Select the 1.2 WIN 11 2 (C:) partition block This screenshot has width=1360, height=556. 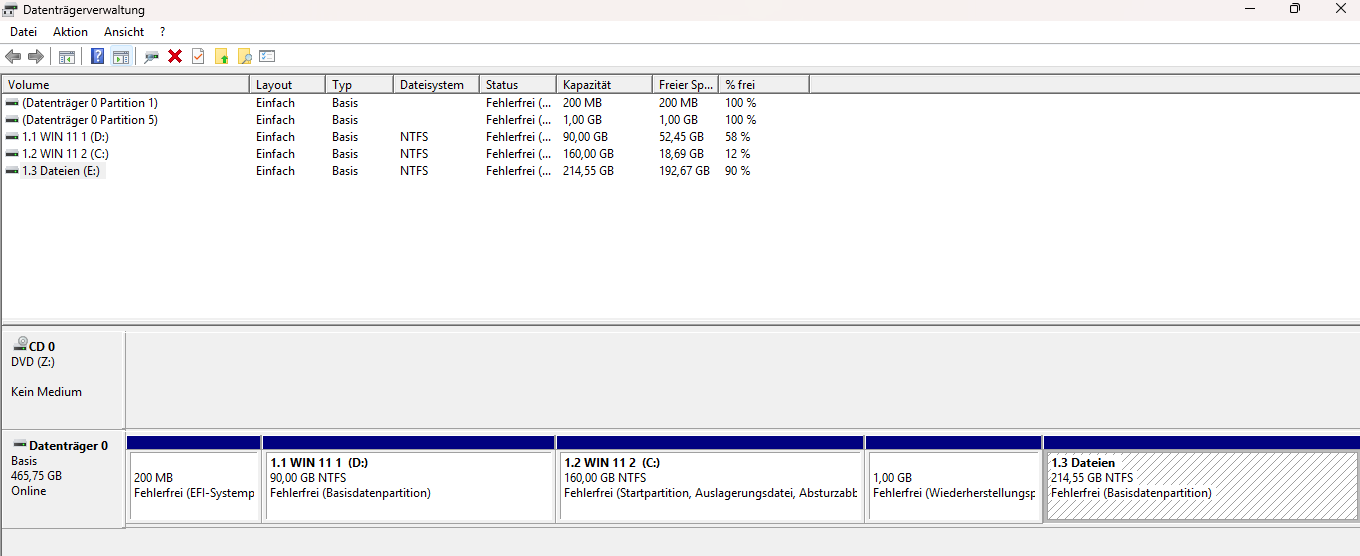[710, 478]
